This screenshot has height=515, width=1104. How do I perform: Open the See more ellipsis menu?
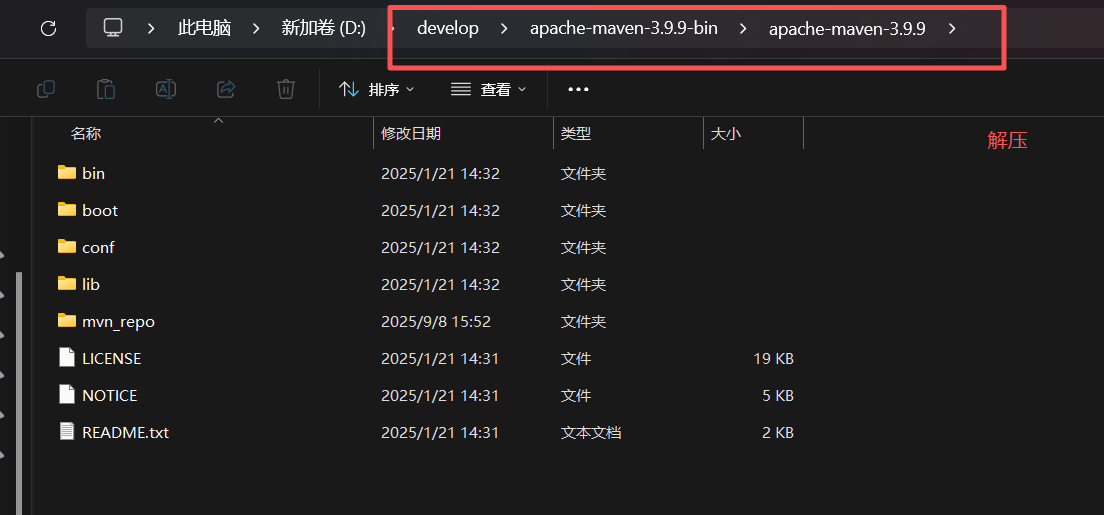pyautogui.click(x=578, y=89)
